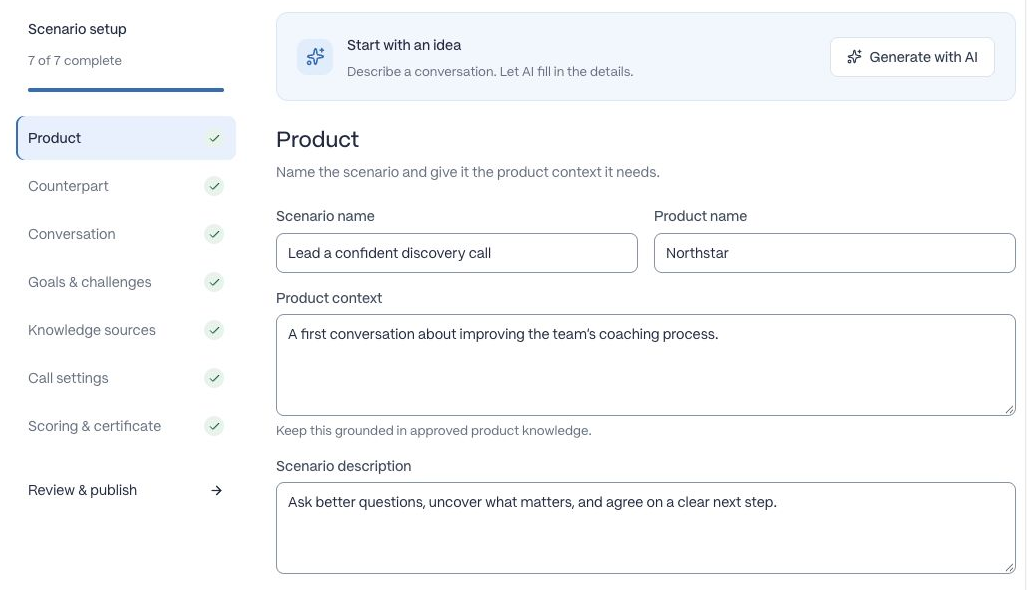Open the Product step in the sidebar
1027x590 pixels.
click(126, 138)
